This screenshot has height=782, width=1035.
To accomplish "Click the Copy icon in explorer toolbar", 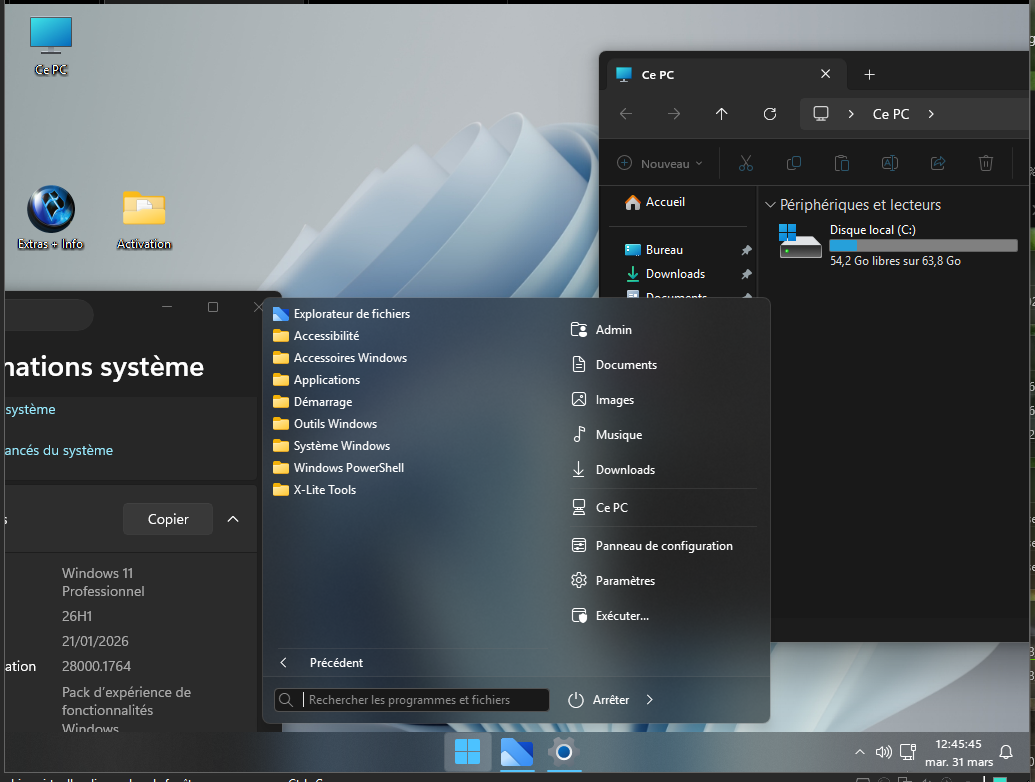I will [x=793, y=163].
